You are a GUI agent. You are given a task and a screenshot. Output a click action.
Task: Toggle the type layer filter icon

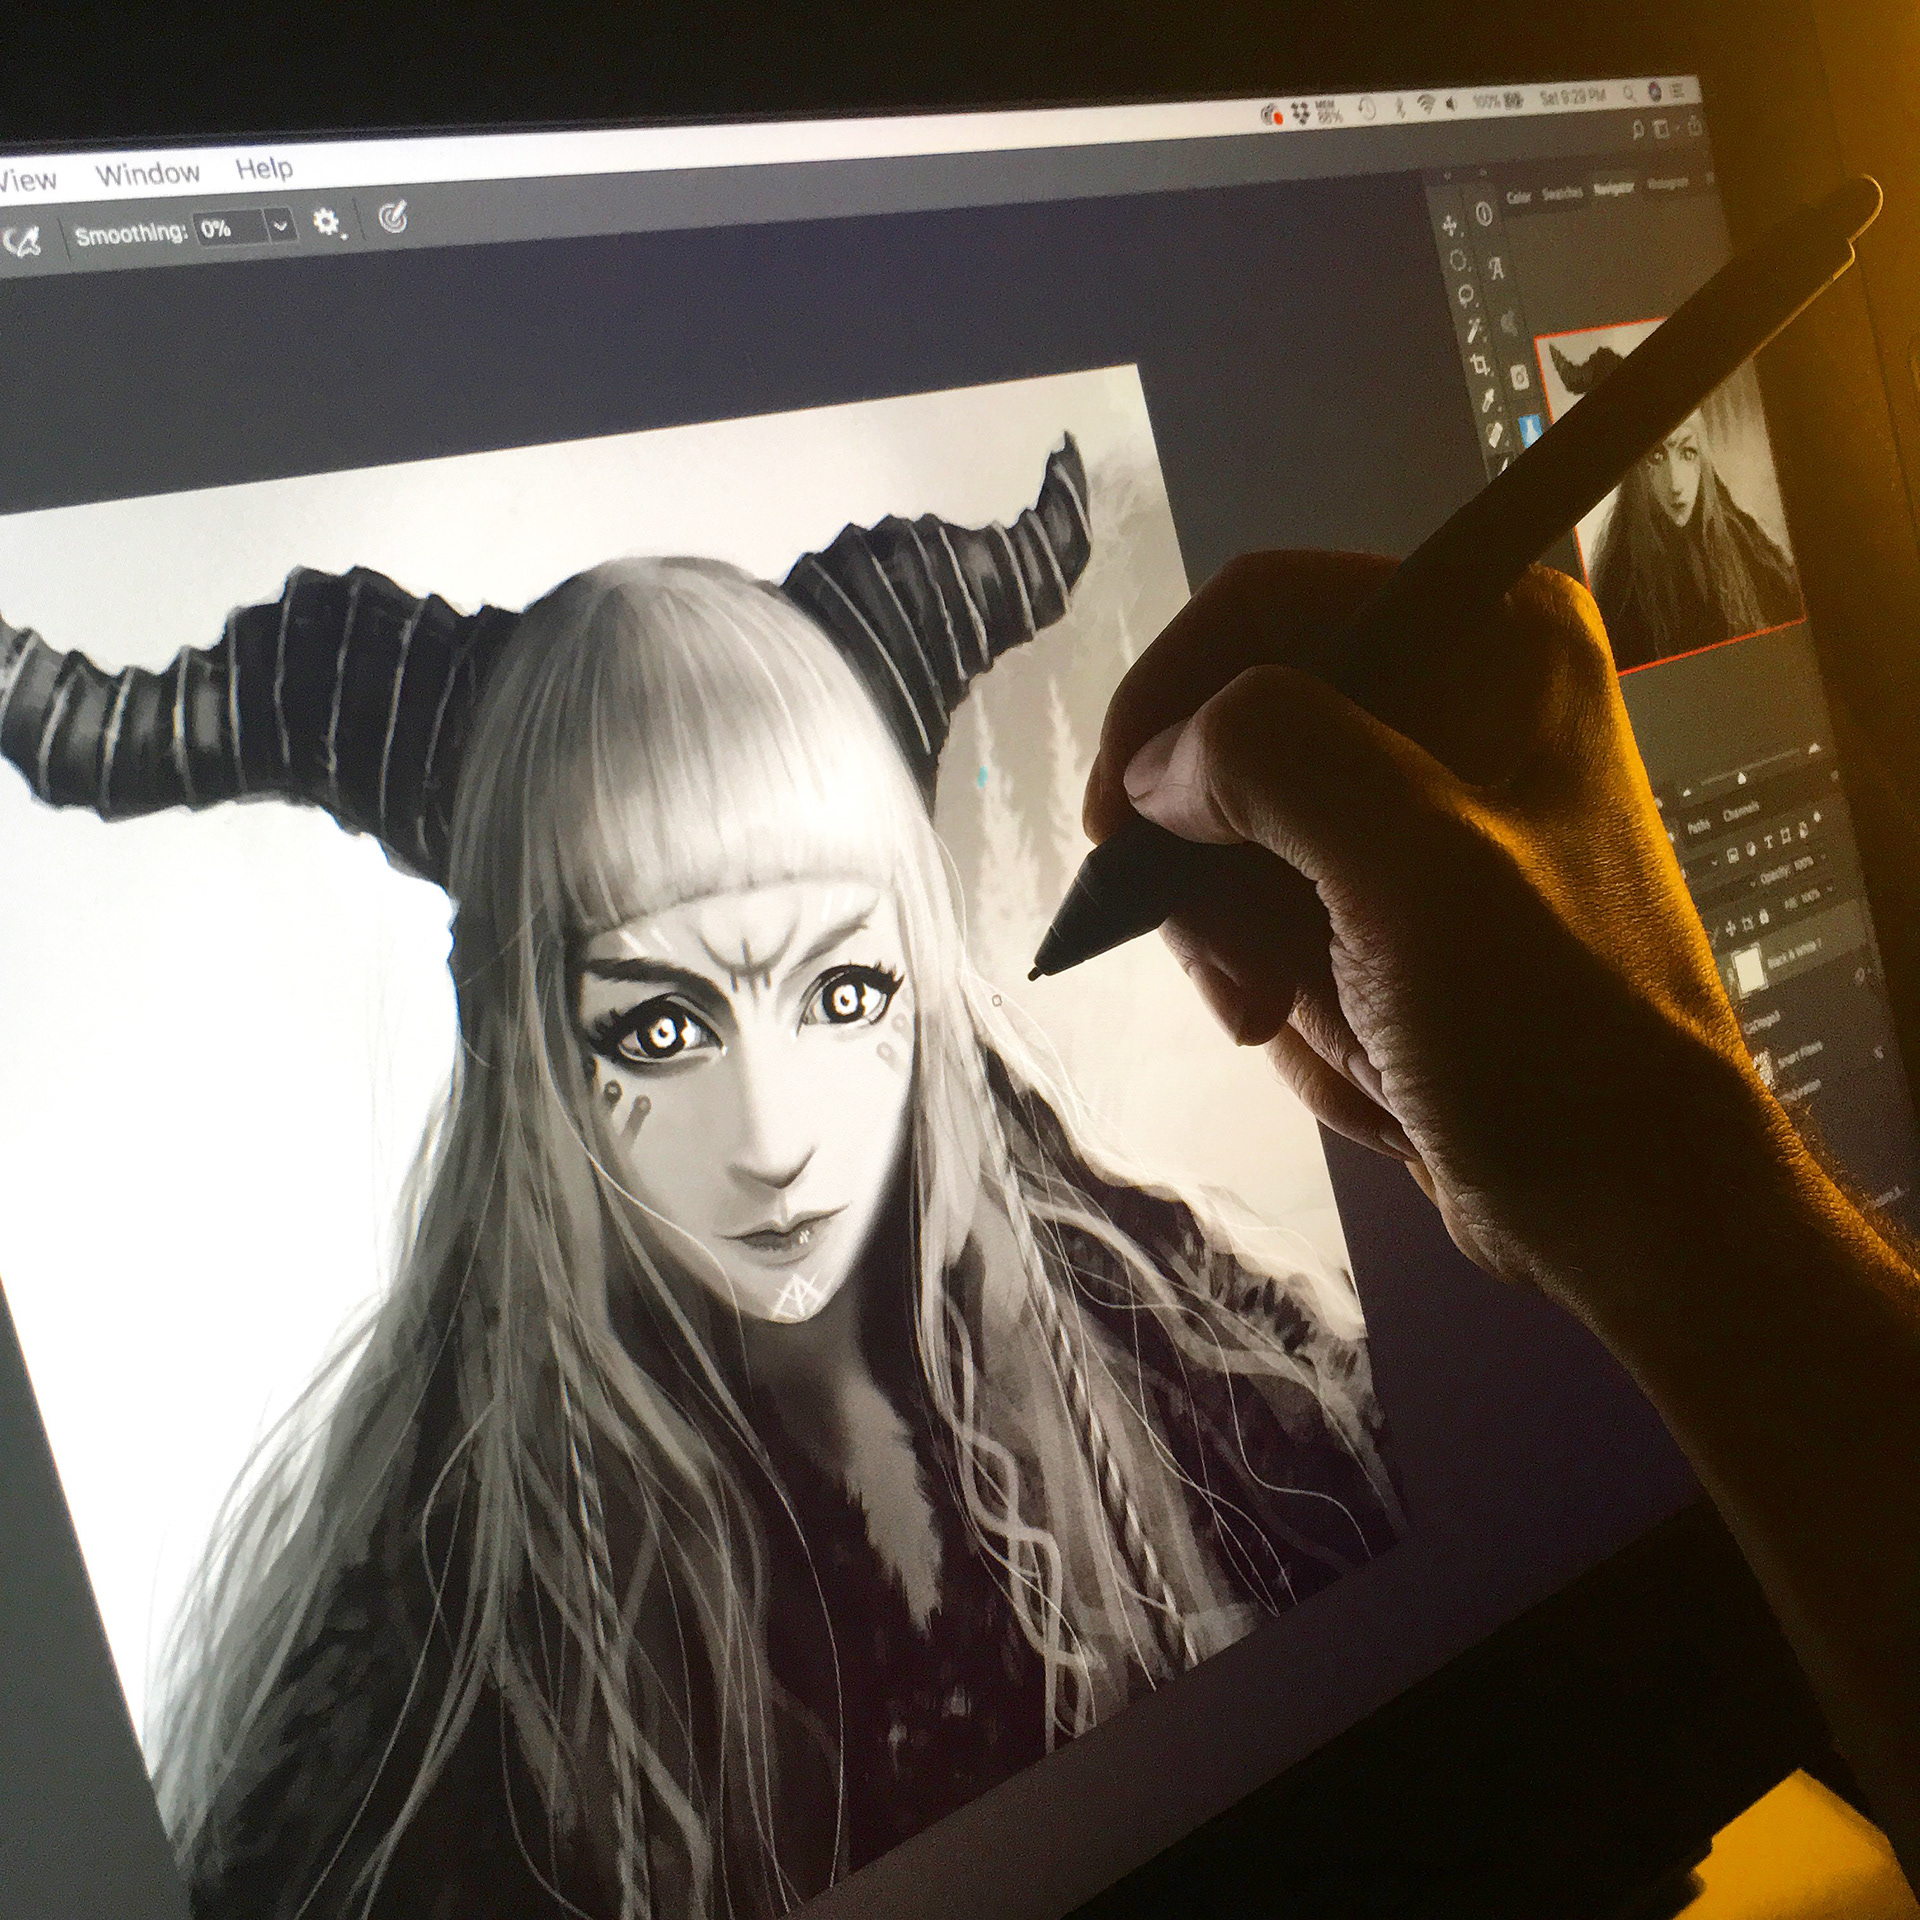pyautogui.click(x=1769, y=844)
